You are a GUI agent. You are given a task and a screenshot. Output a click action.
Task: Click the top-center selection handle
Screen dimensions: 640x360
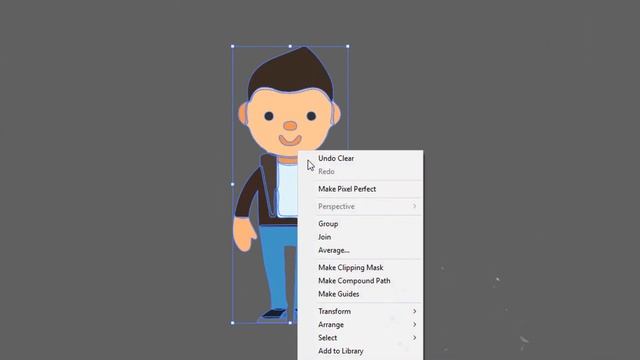click(x=290, y=47)
